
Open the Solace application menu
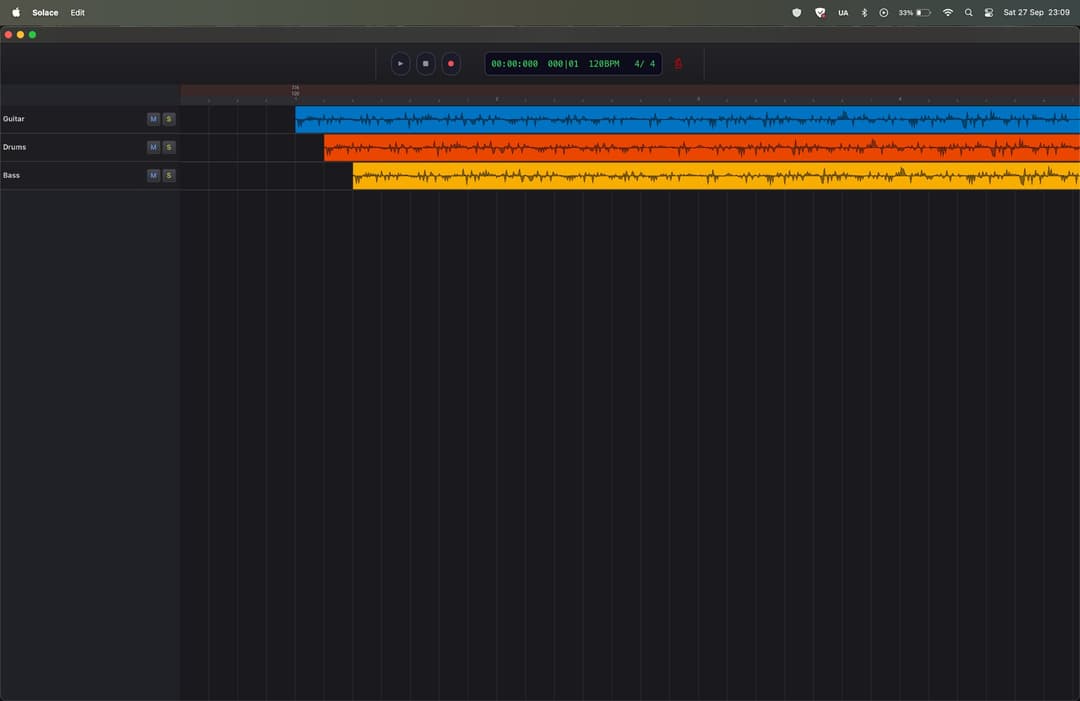45,13
